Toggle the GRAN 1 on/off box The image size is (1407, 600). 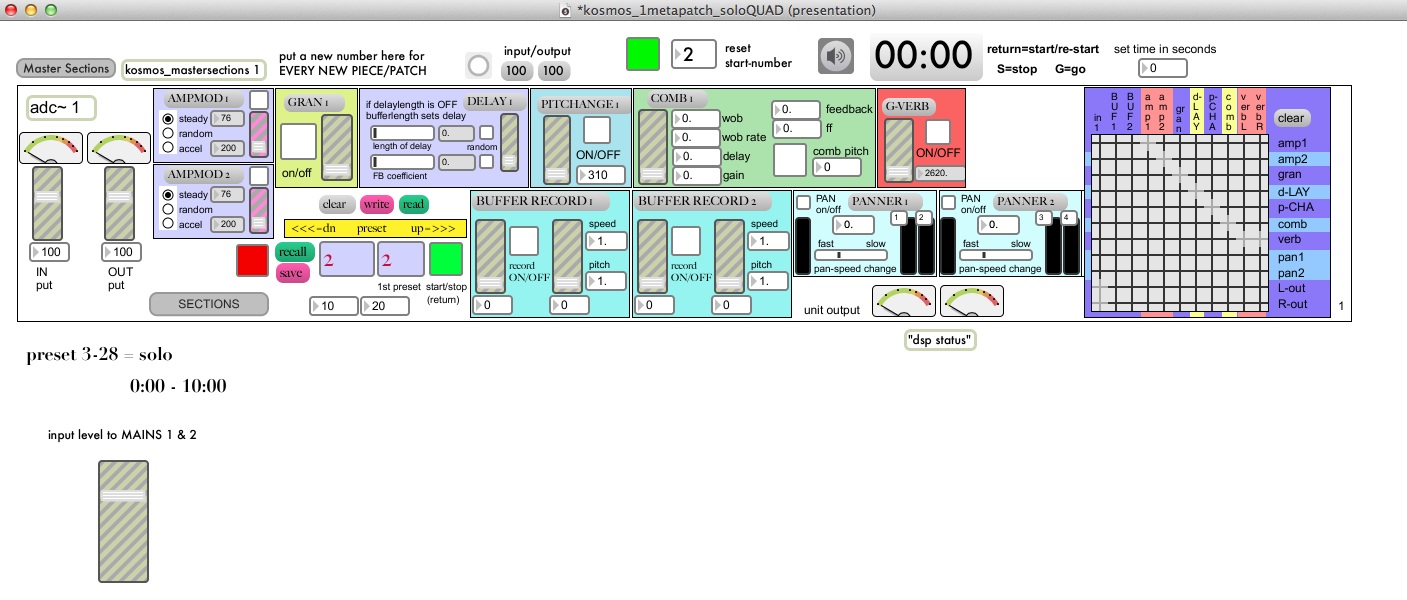pos(297,141)
